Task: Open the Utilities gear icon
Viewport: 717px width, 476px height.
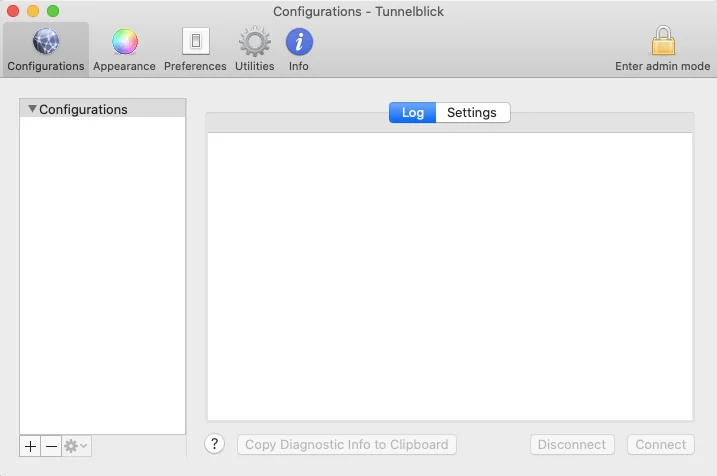Action: coord(255,41)
